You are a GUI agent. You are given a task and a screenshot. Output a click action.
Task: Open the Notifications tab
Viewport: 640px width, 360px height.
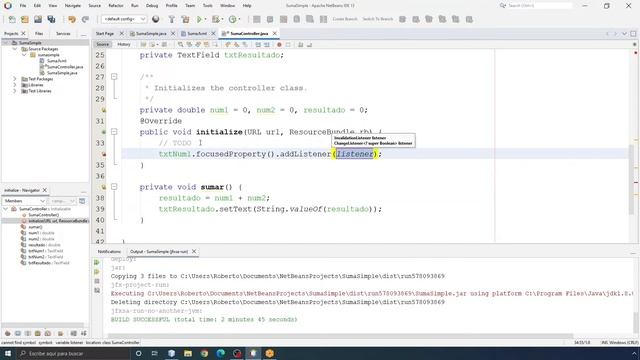click(109, 251)
